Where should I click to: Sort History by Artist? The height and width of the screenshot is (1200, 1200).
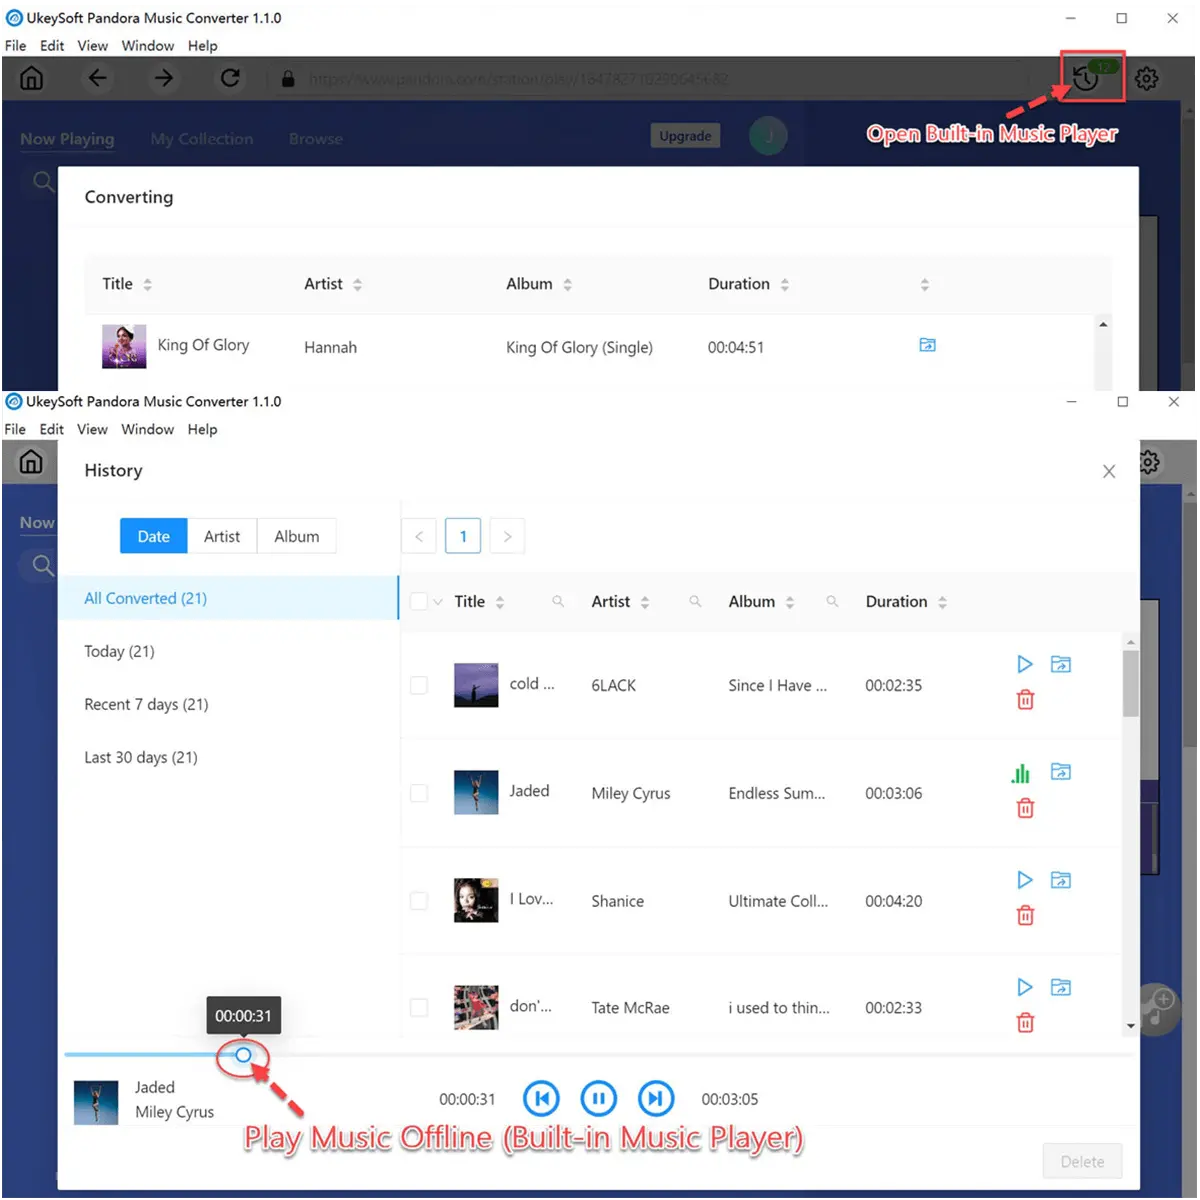point(645,602)
